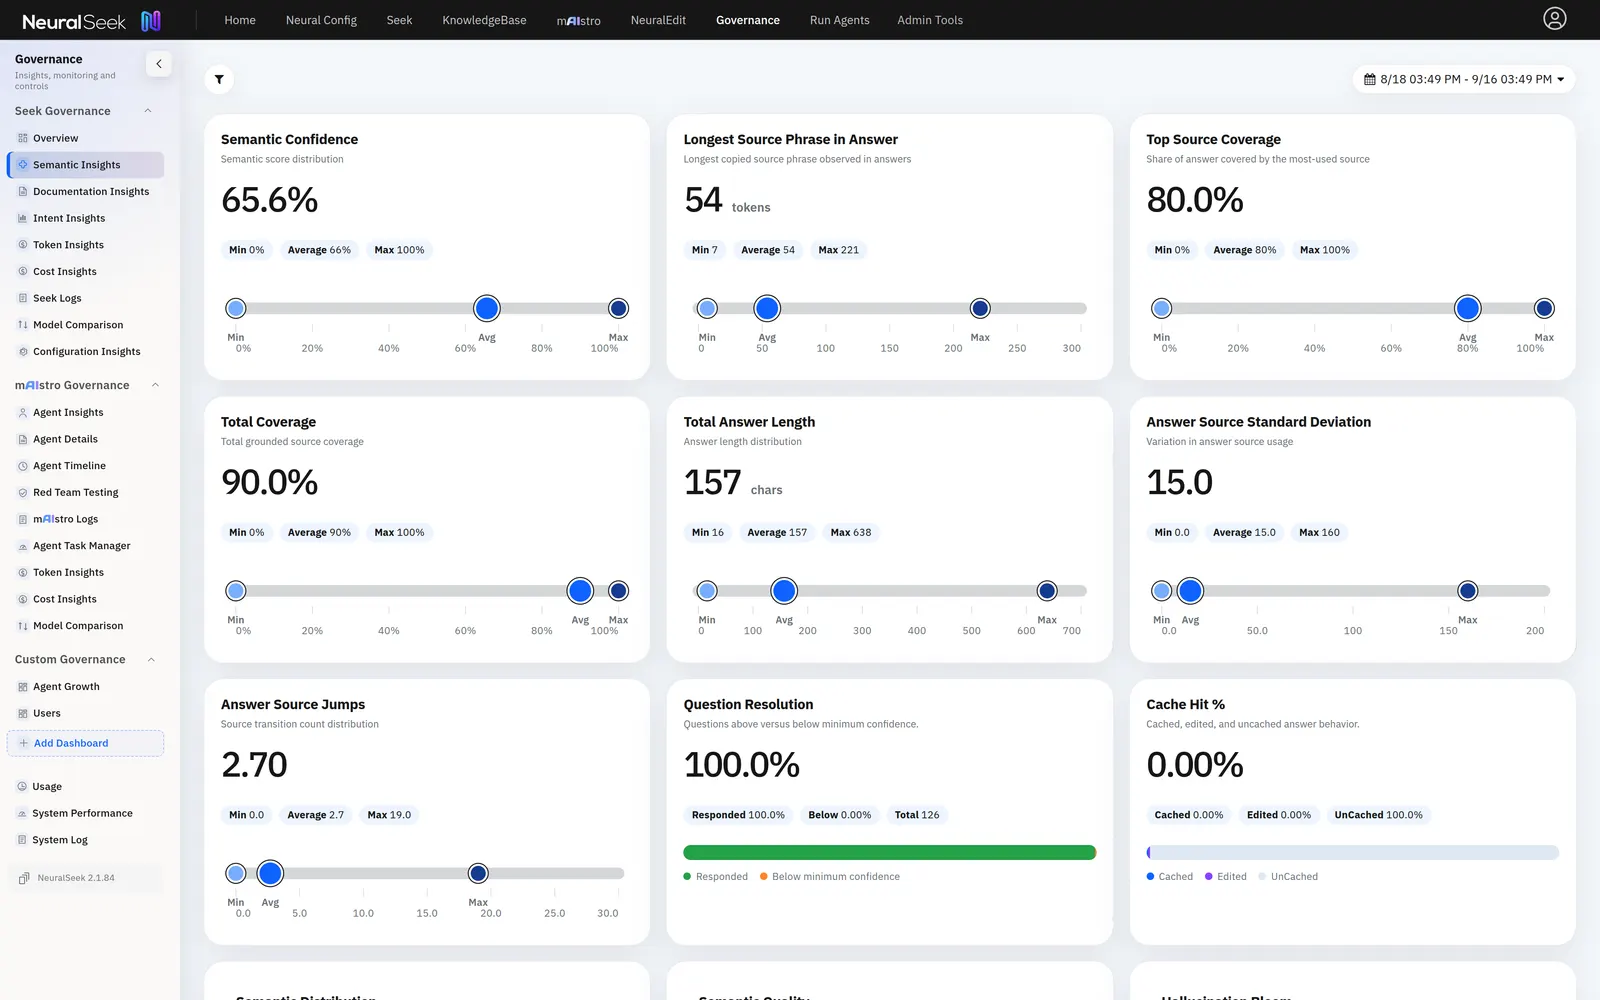Click the Usage sidebar icon
The height and width of the screenshot is (1000, 1600).
pyautogui.click(x=22, y=787)
